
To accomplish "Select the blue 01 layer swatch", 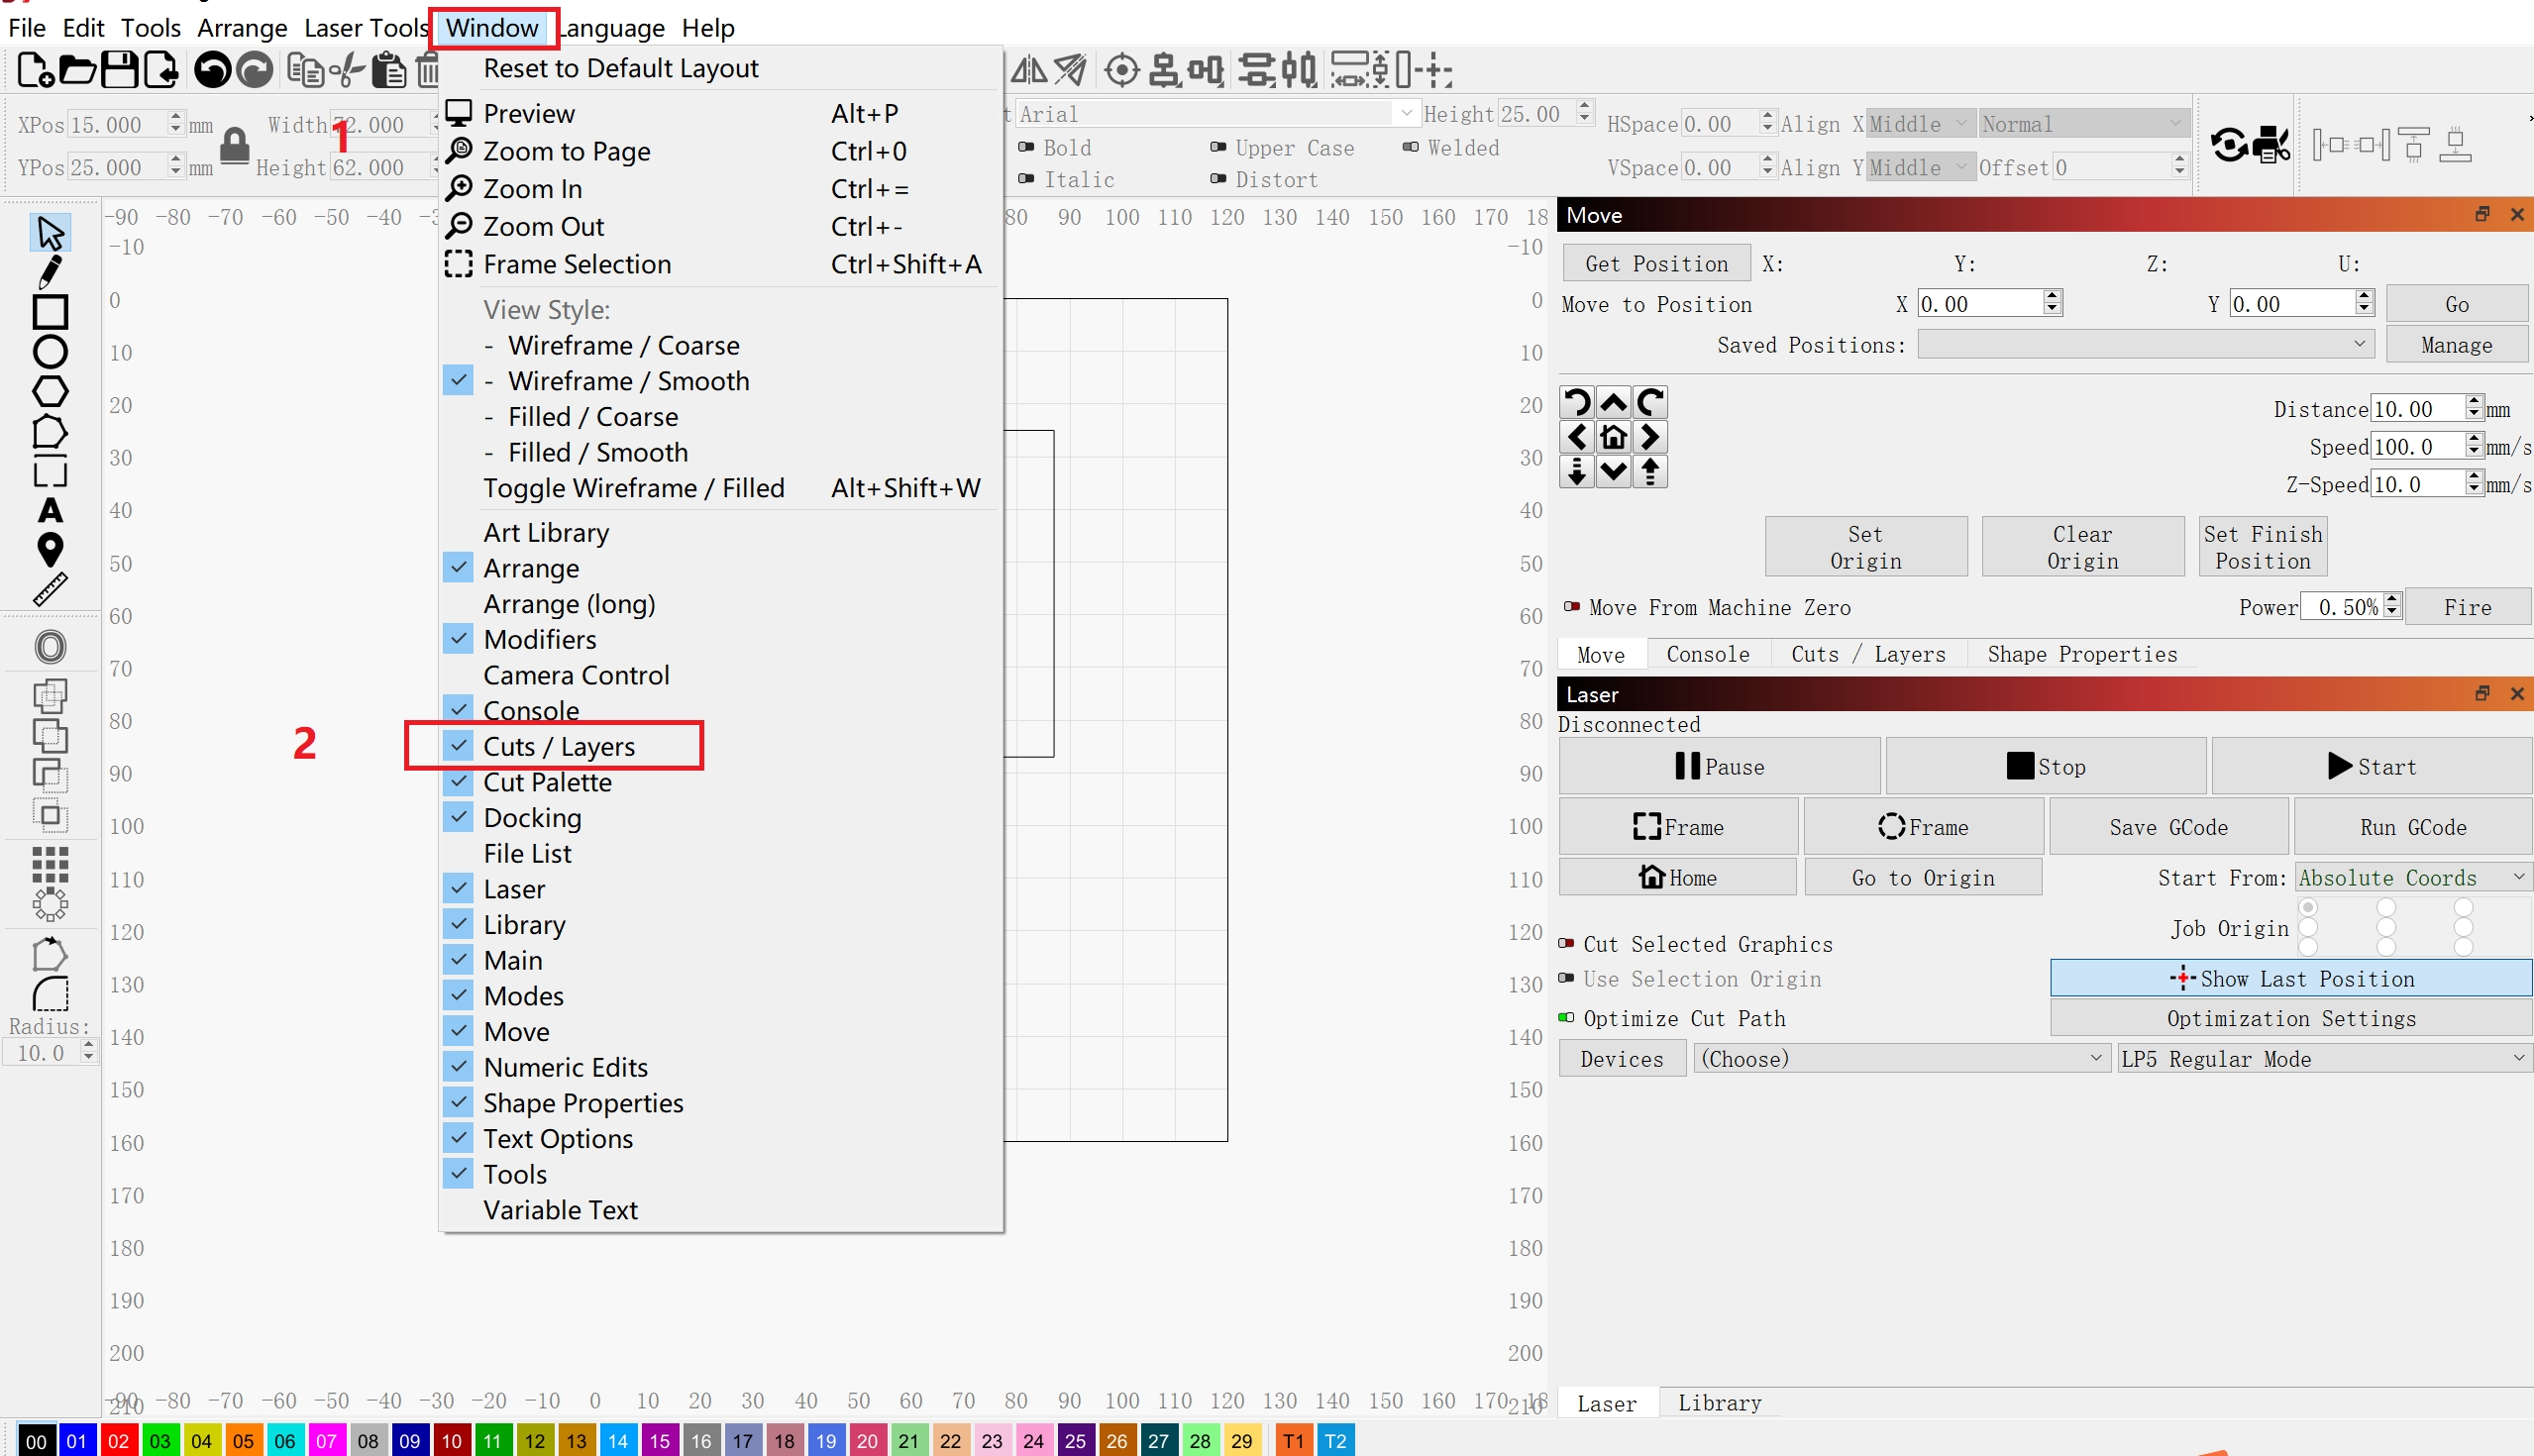I will (x=76, y=1440).
